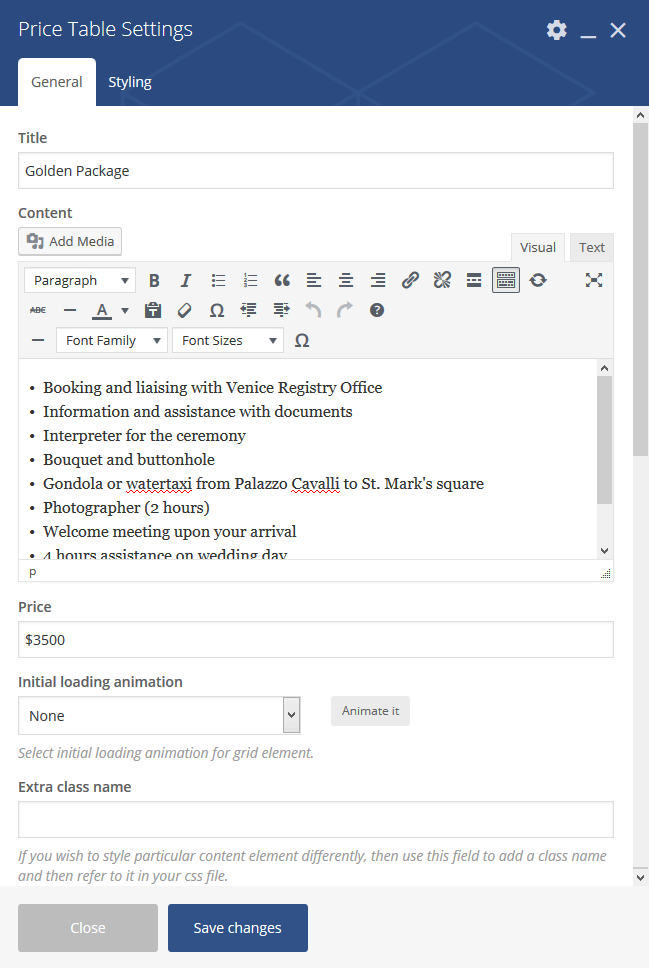The height and width of the screenshot is (968, 649).
Task: Open keyboard shortcuts help icon
Action: pyautogui.click(x=377, y=311)
